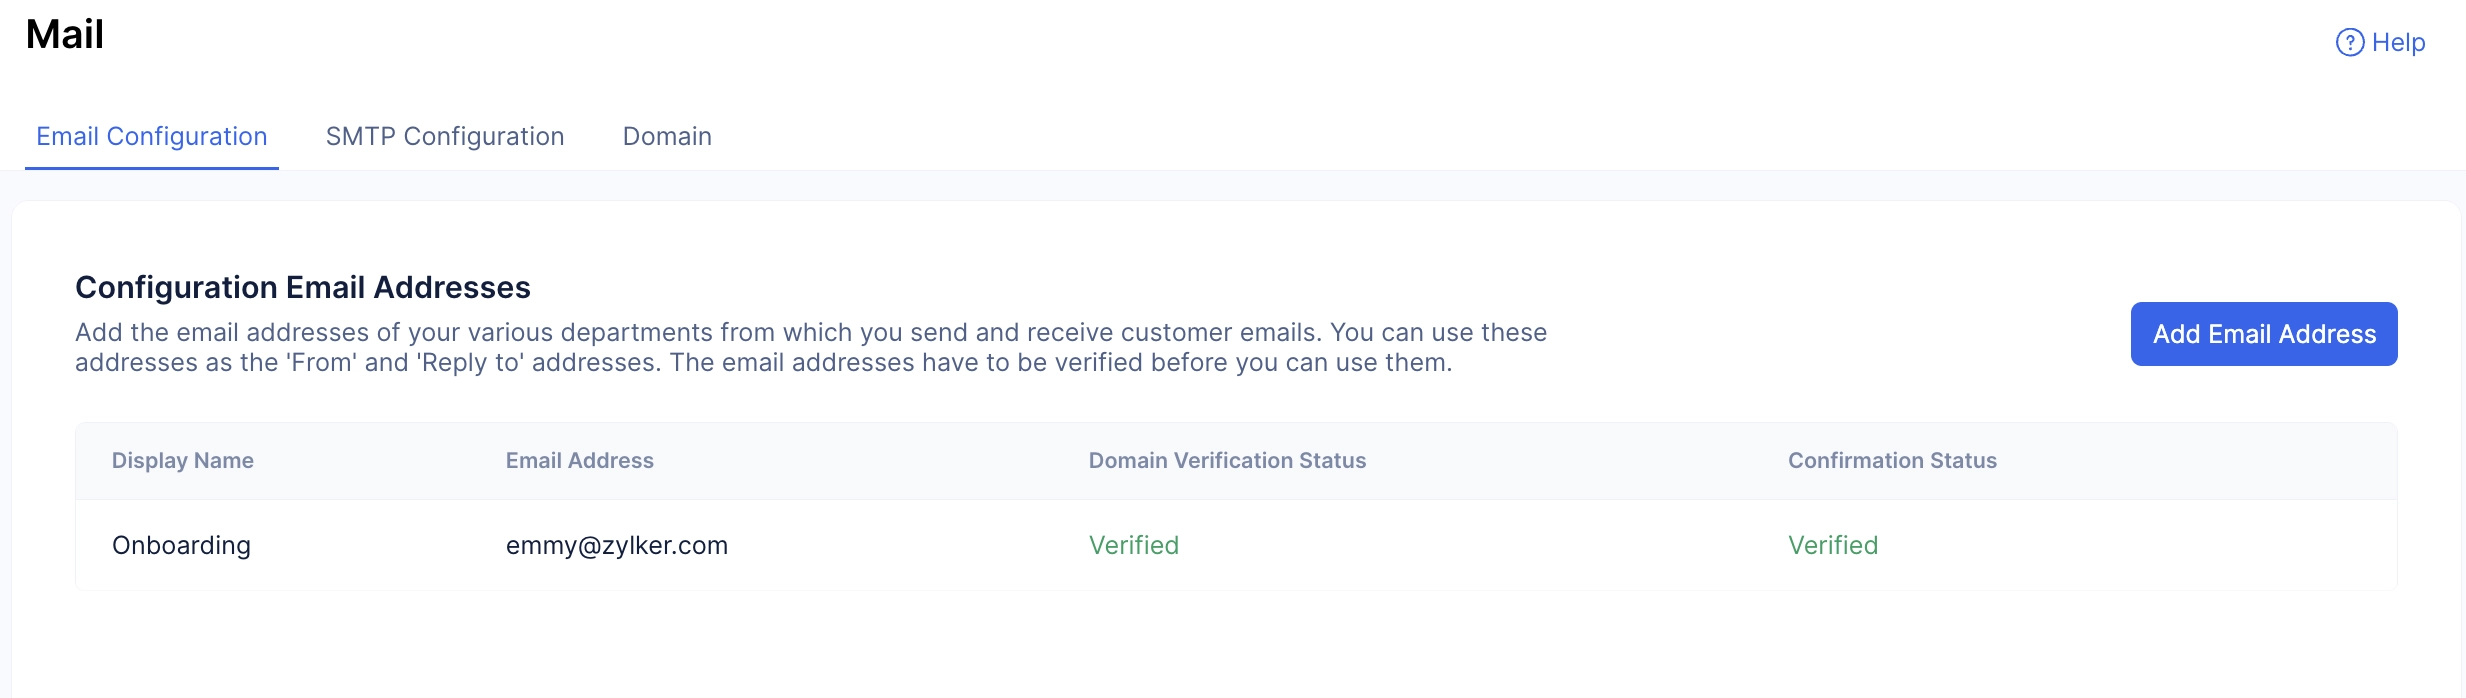The width and height of the screenshot is (2466, 698).
Task: Click the Domain Verification Status column header
Action: [x=1227, y=460]
